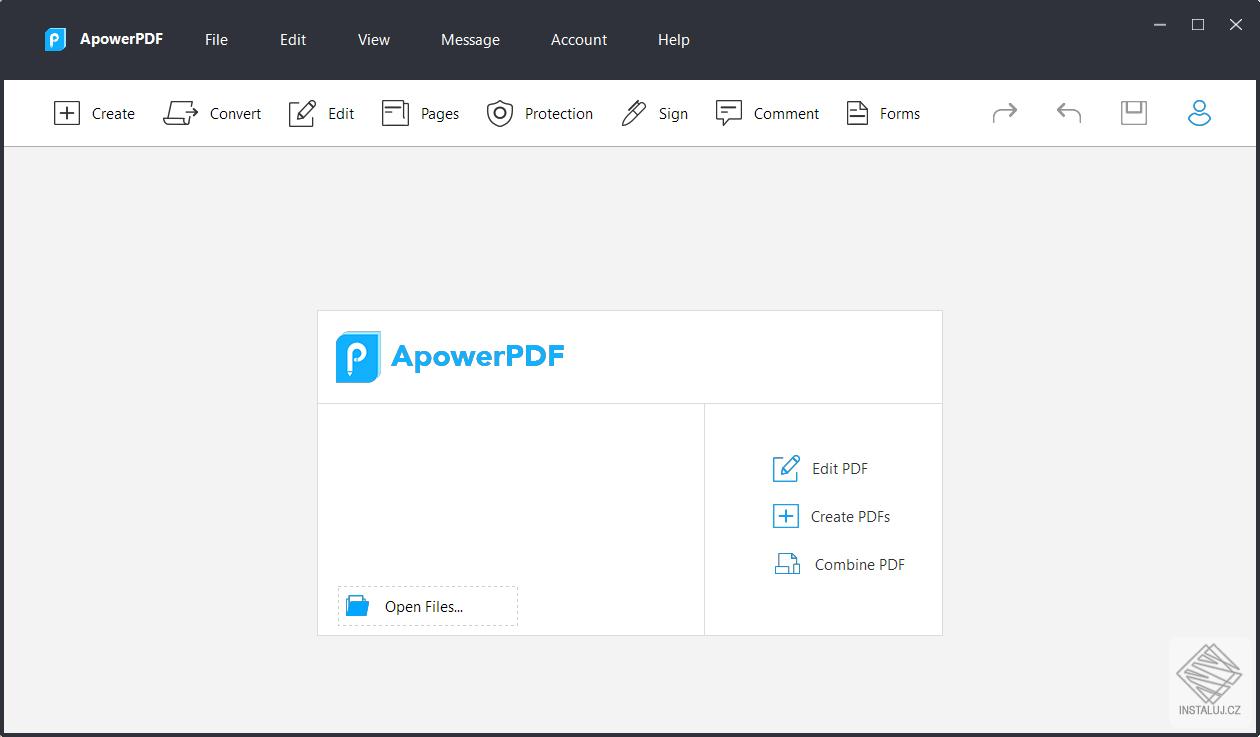This screenshot has width=1260, height=737.
Task: Select the Create toolbar label
Action: [x=113, y=114]
